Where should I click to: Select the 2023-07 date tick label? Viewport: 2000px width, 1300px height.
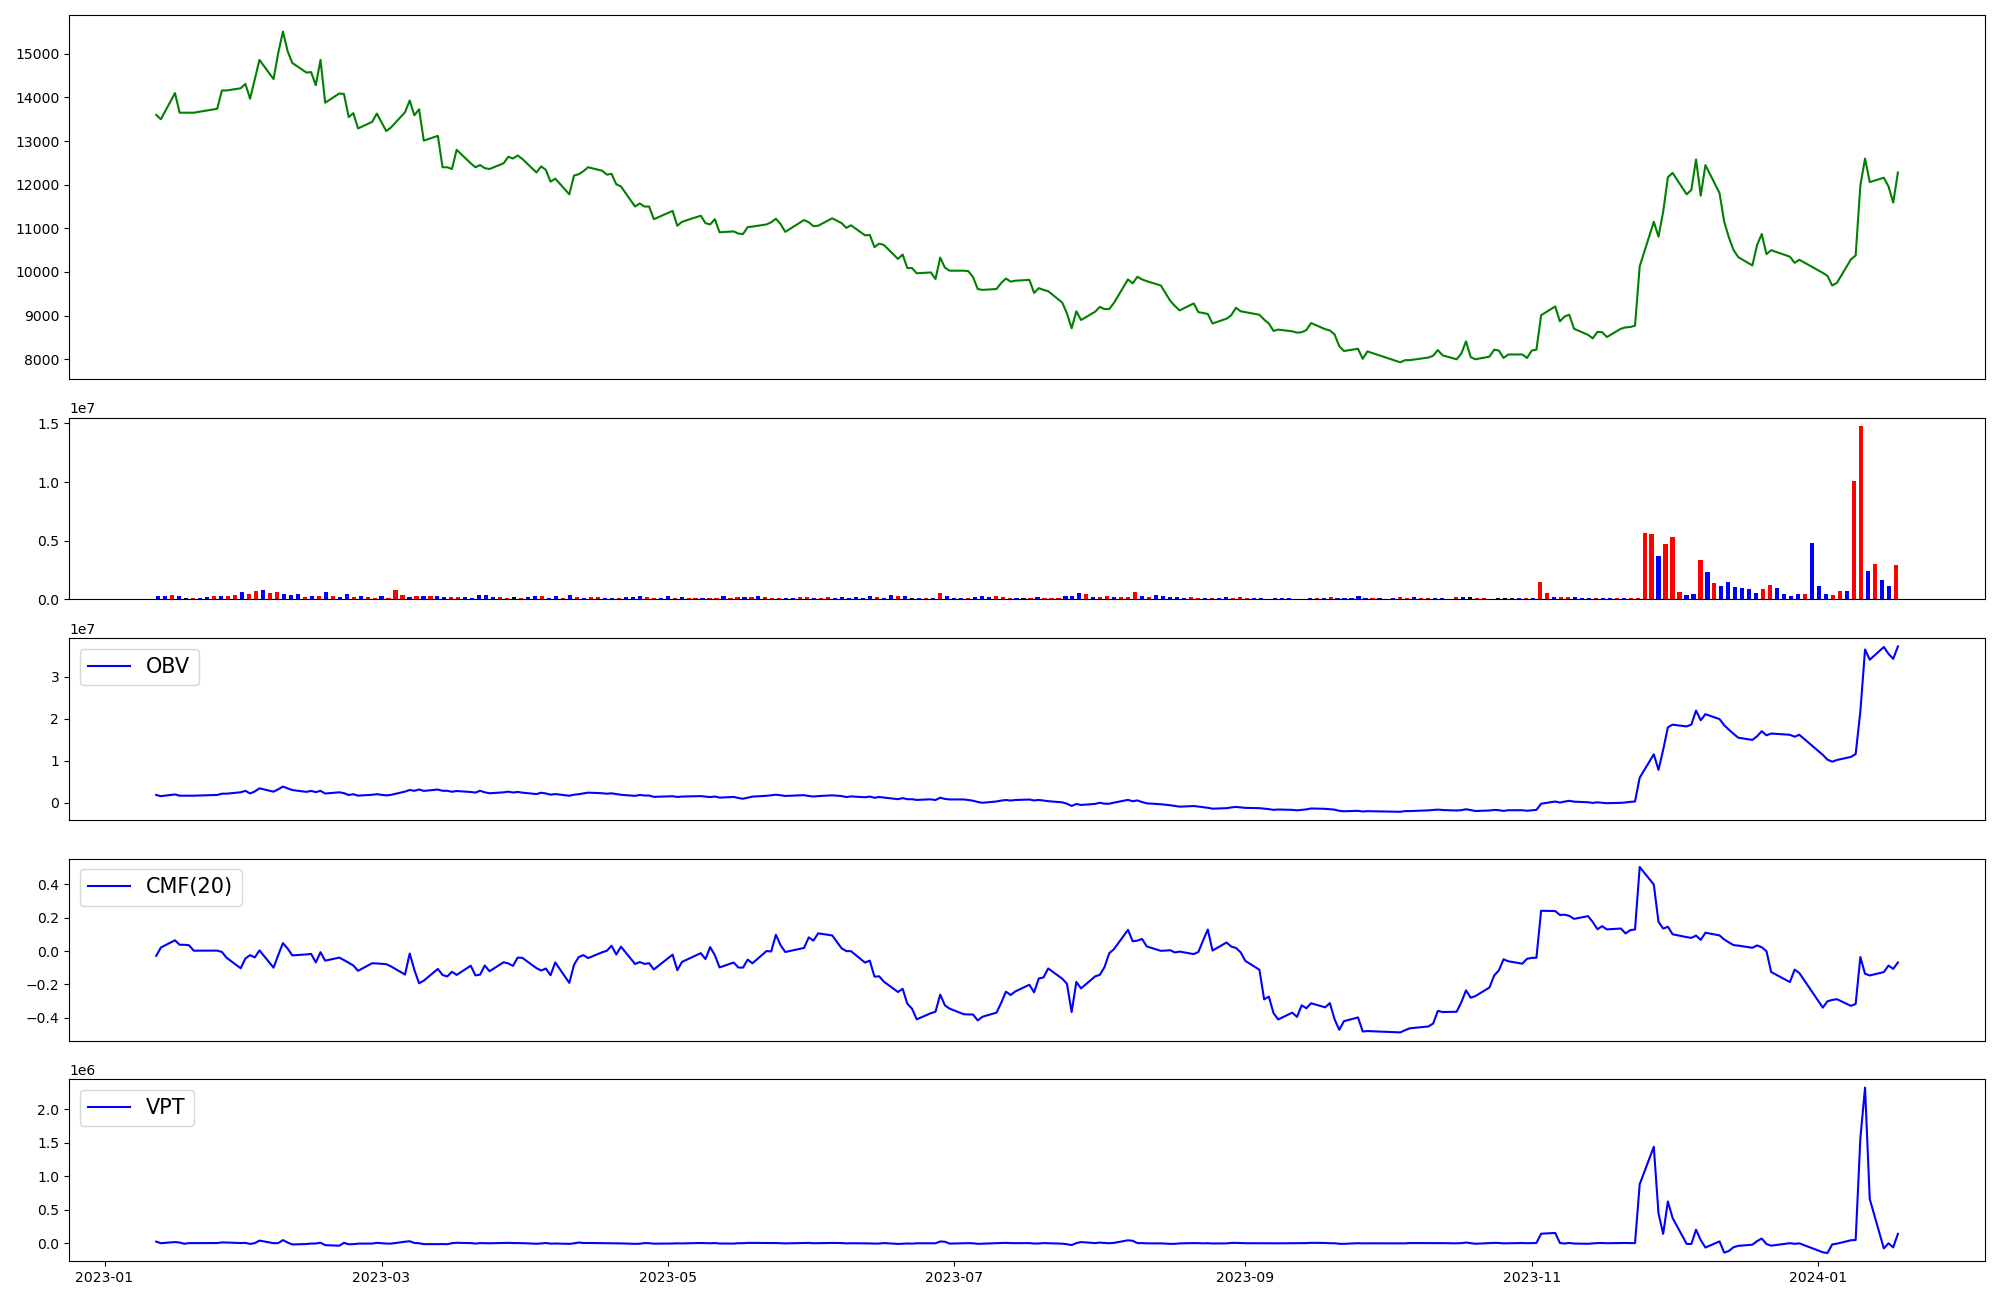954,1277
